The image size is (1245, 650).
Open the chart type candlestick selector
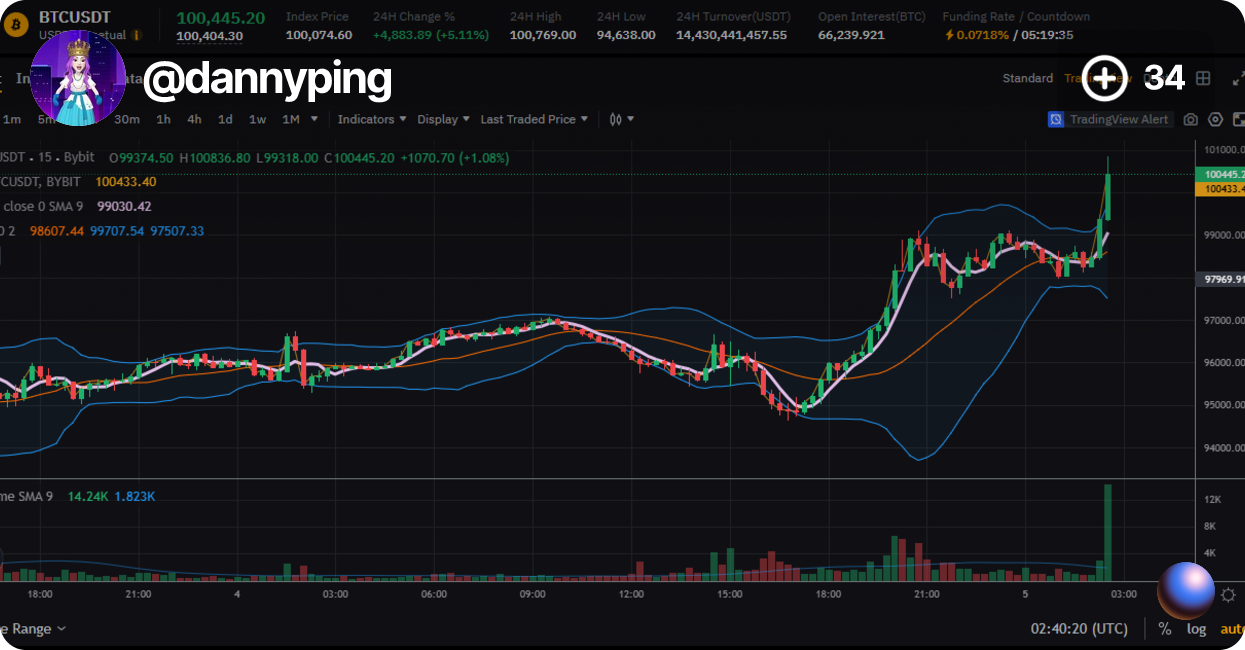621,119
